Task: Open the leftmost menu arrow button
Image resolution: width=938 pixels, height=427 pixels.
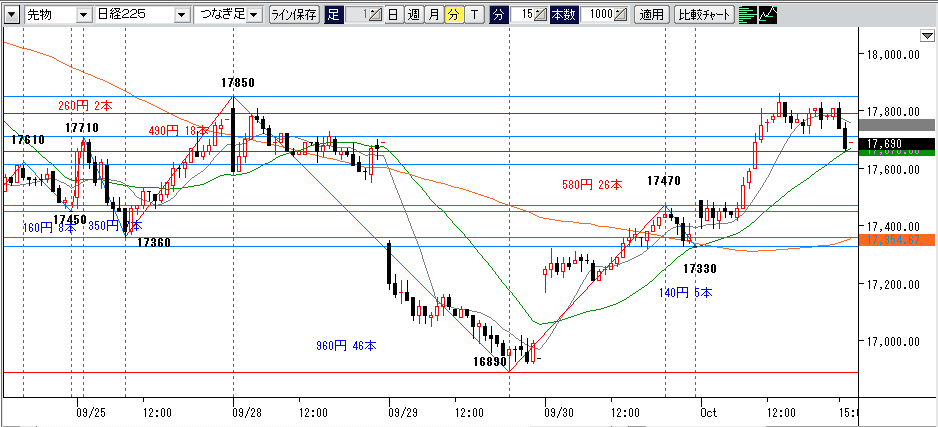Action: tap(12, 15)
